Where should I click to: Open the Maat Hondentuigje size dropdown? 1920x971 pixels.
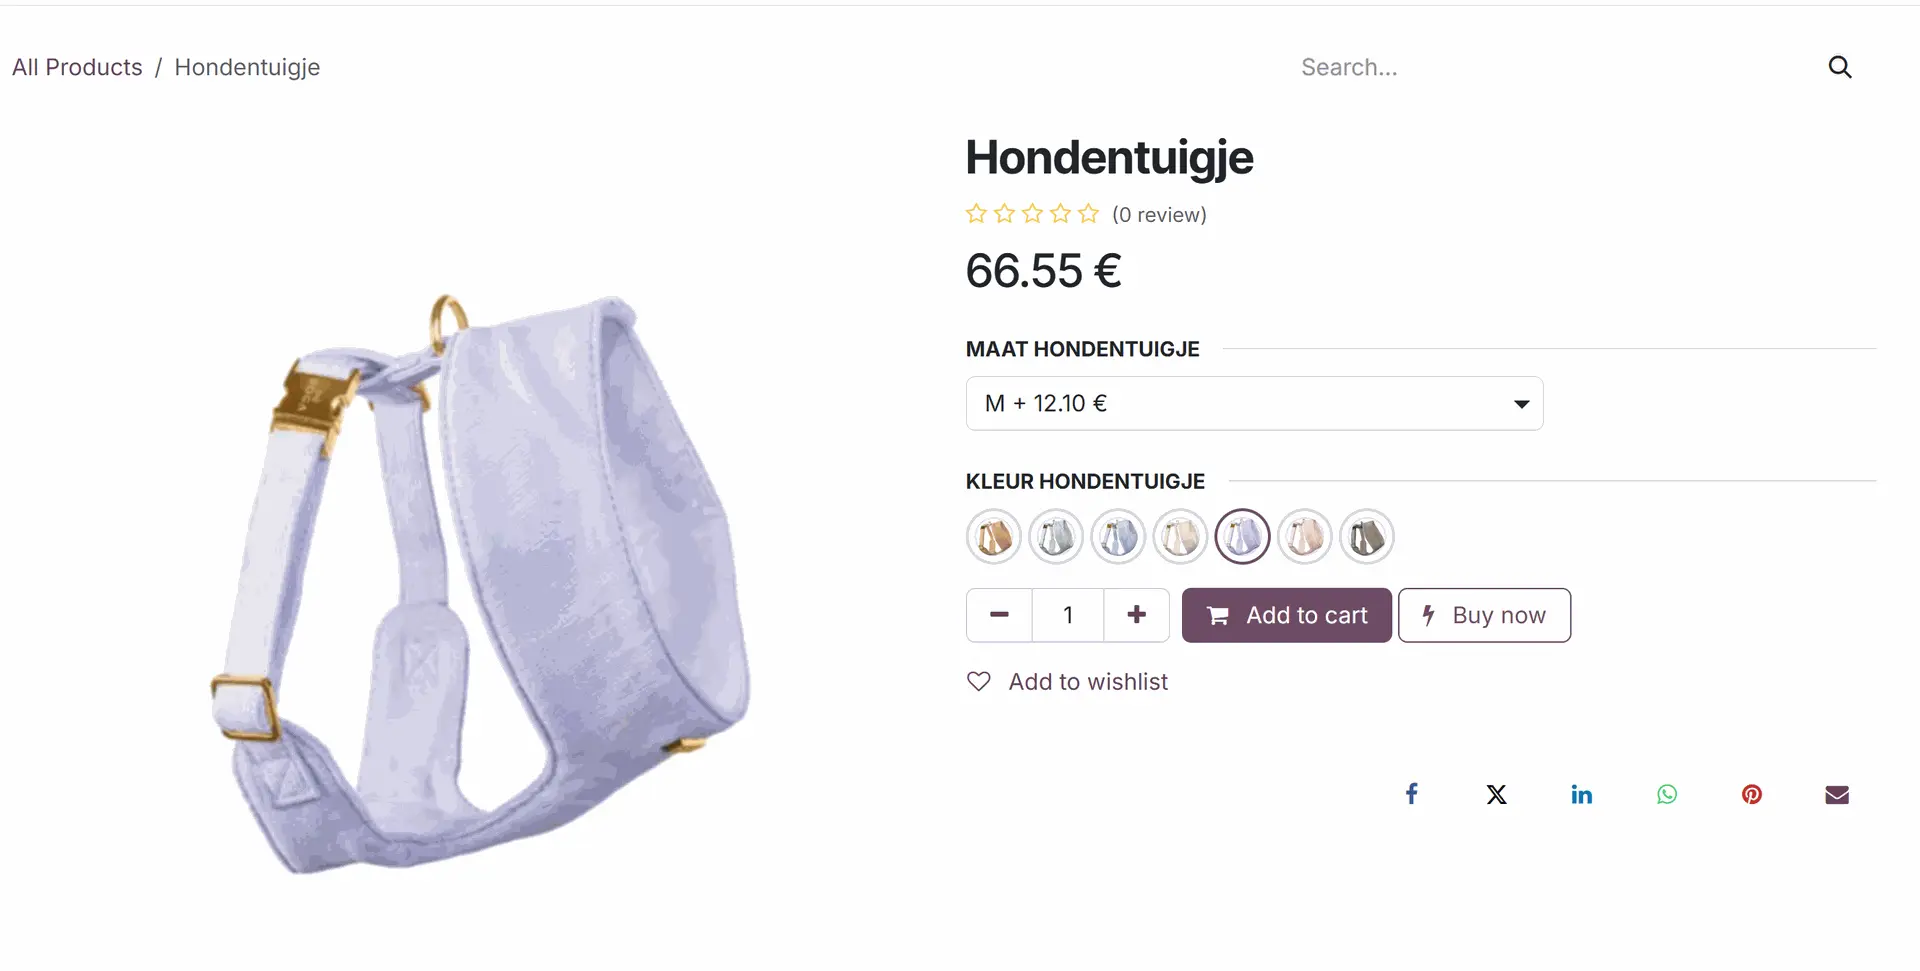[x=1254, y=403]
